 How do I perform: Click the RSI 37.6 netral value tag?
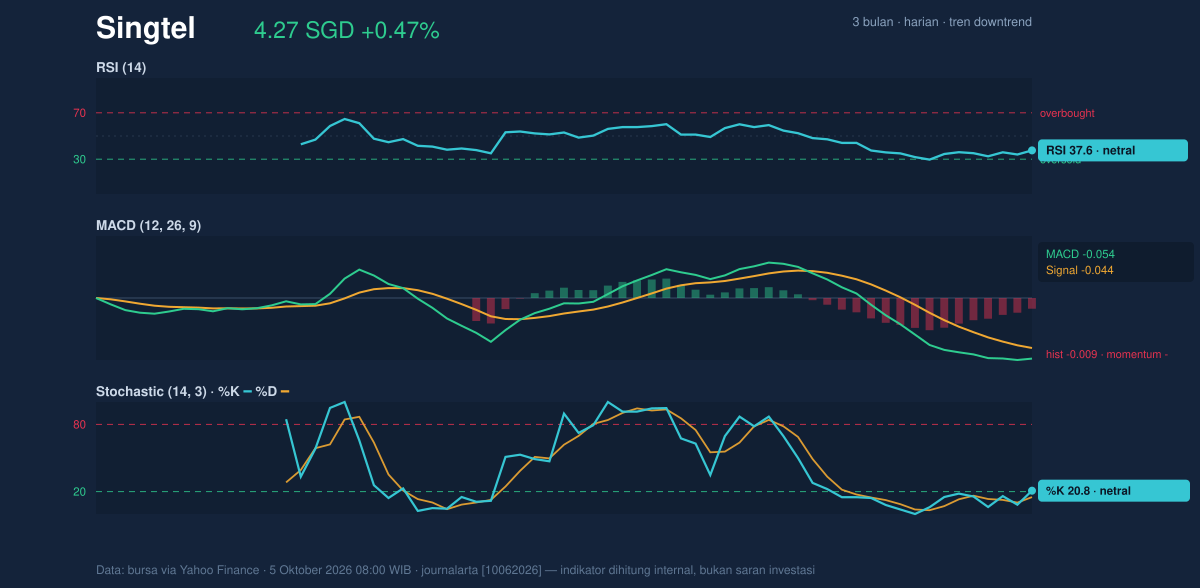[x=1114, y=150]
